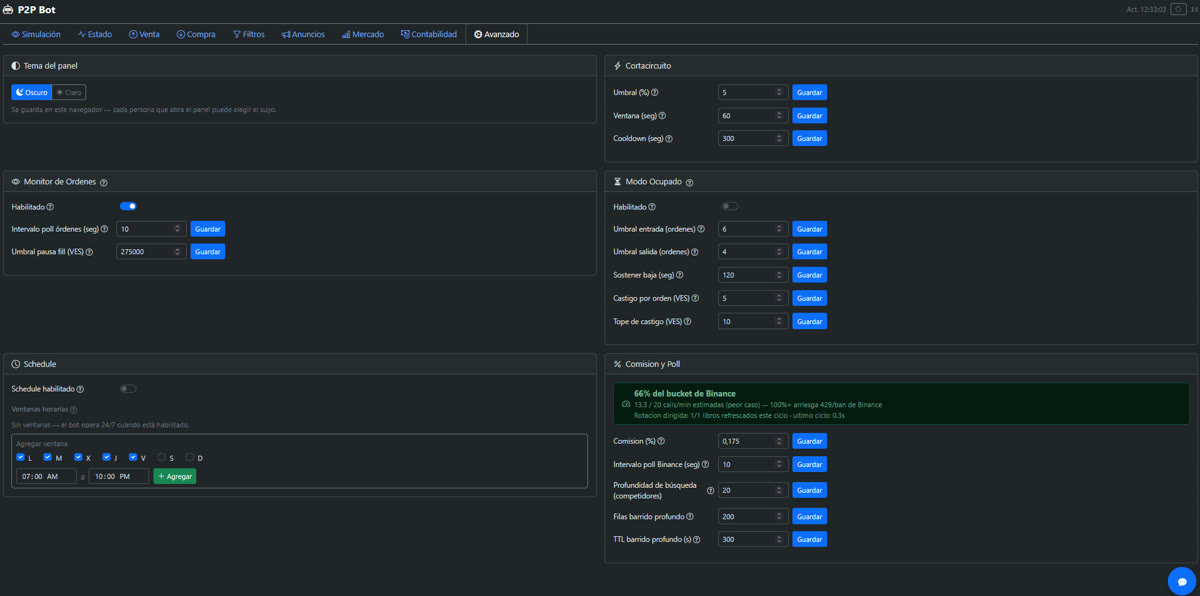The image size is (1200, 596).
Task: Uncheck the M day checkbox
Action: coord(49,457)
